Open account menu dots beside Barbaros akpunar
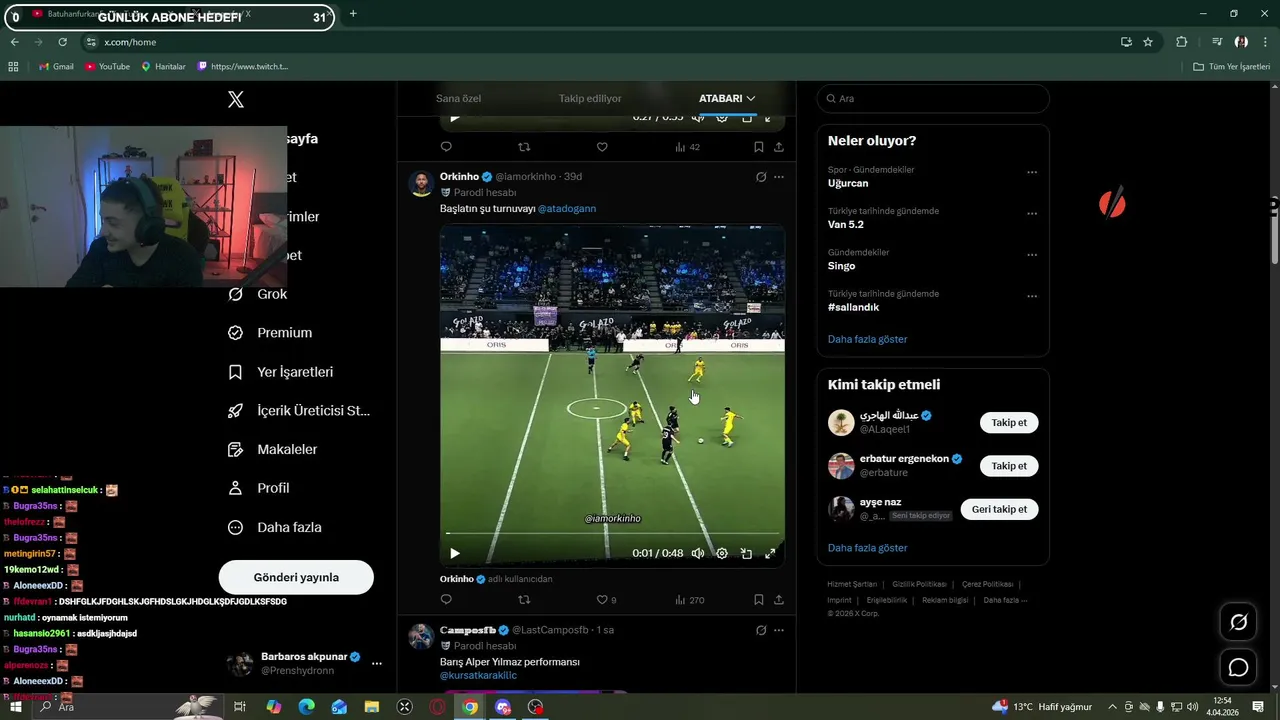 click(377, 663)
